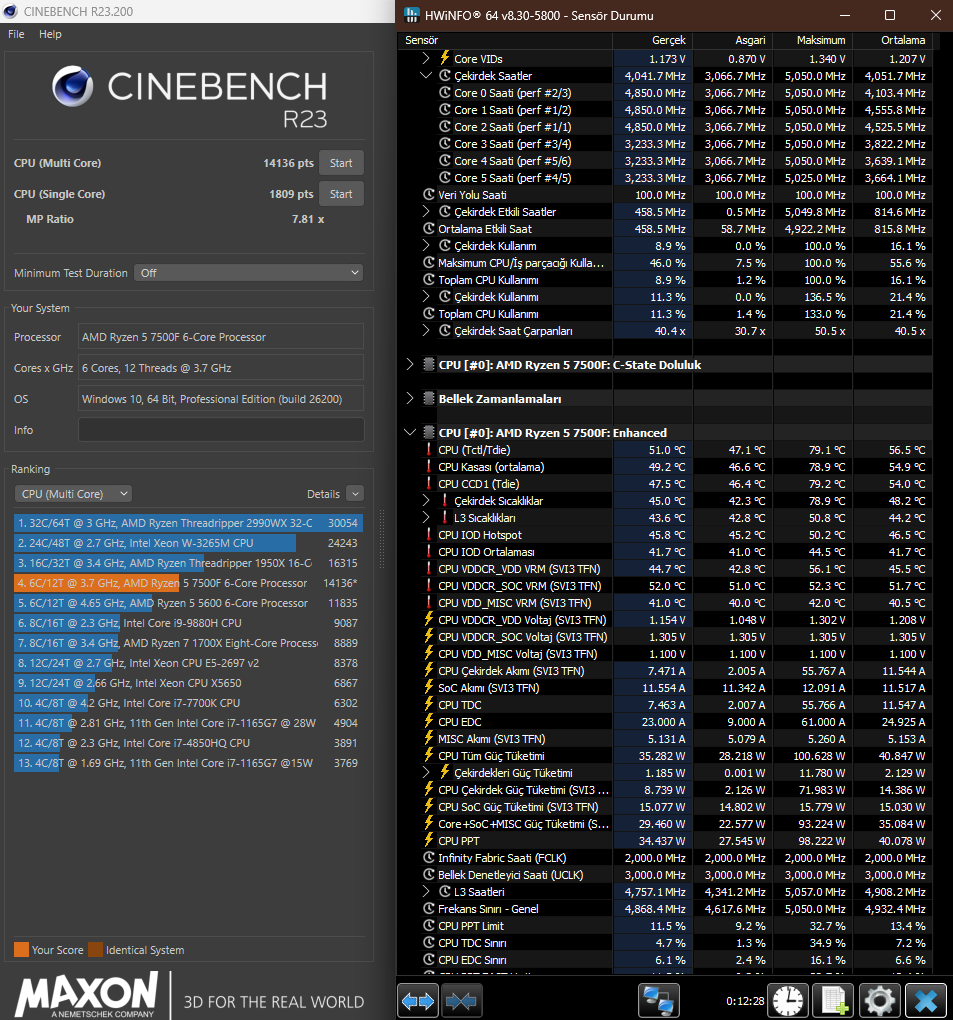Click clock icon beside Core 0 Saati
953x1020 pixels.
(x=445, y=92)
